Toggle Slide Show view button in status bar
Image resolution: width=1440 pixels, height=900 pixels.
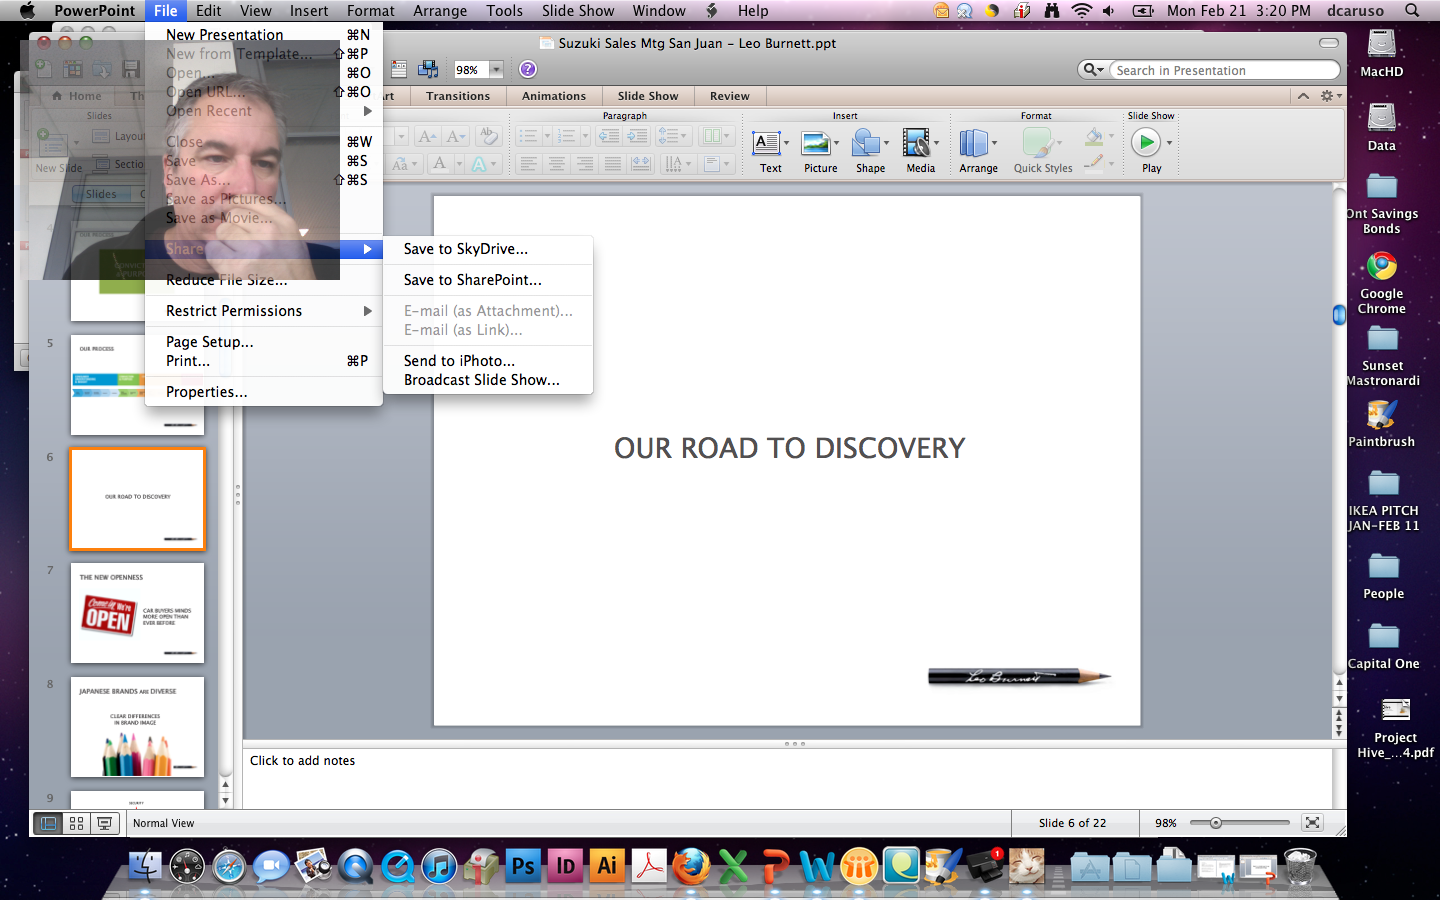click(x=104, y=823)
